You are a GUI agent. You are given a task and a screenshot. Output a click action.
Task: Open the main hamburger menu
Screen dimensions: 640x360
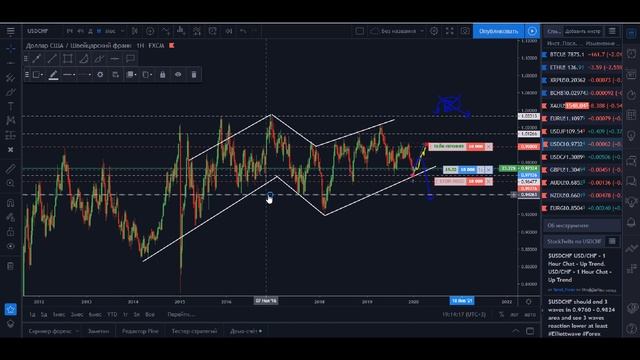(x=10, y=31)
